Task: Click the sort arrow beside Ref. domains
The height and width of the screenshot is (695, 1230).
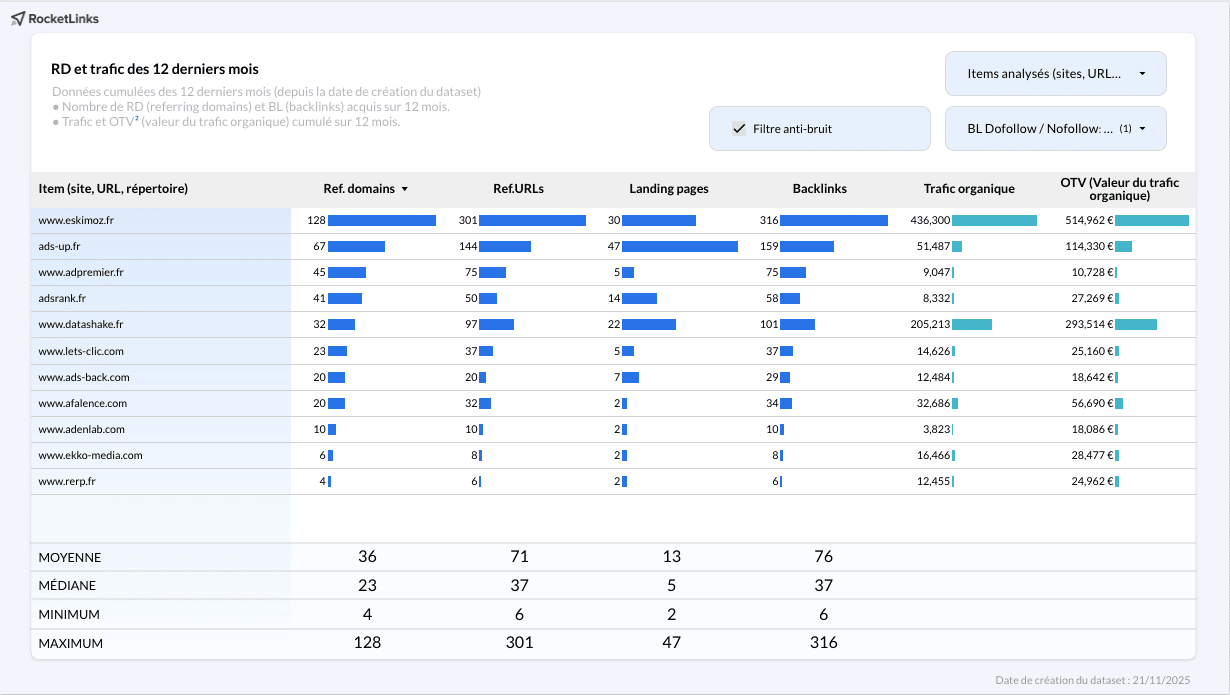Action: coord(405,189)
